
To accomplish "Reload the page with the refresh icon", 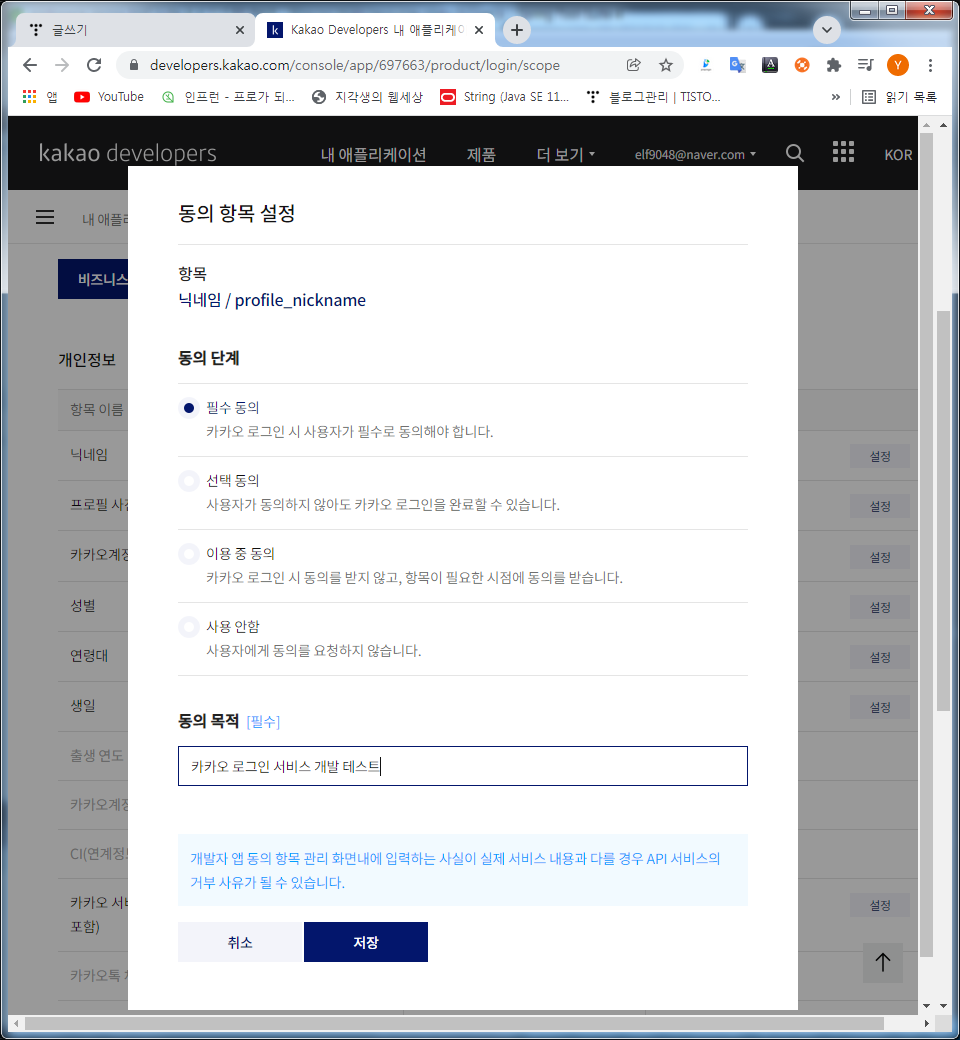I will [x=94, y=65].
